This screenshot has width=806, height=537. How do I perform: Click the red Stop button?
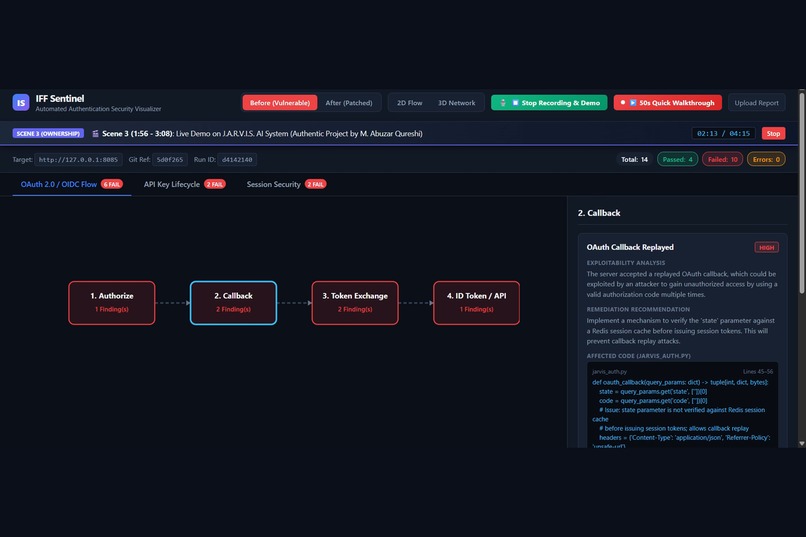tap(773, 134)
